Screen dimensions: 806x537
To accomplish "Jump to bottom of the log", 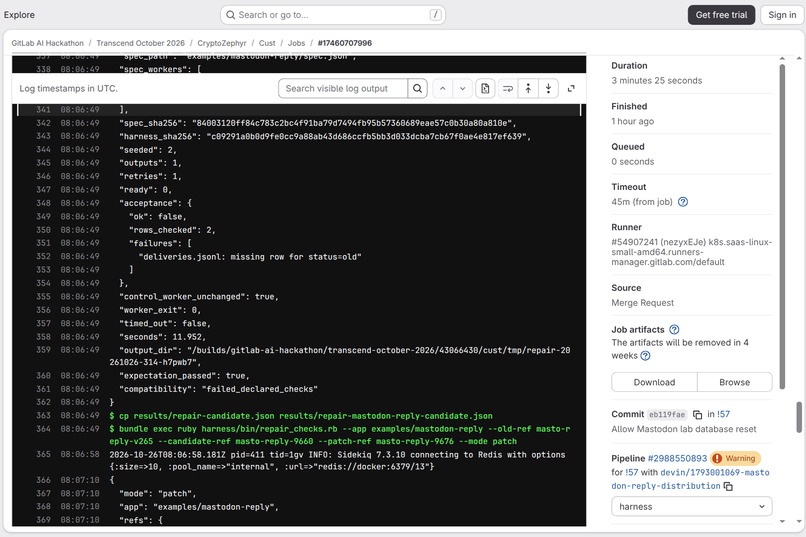I will (x=548, y=88).
